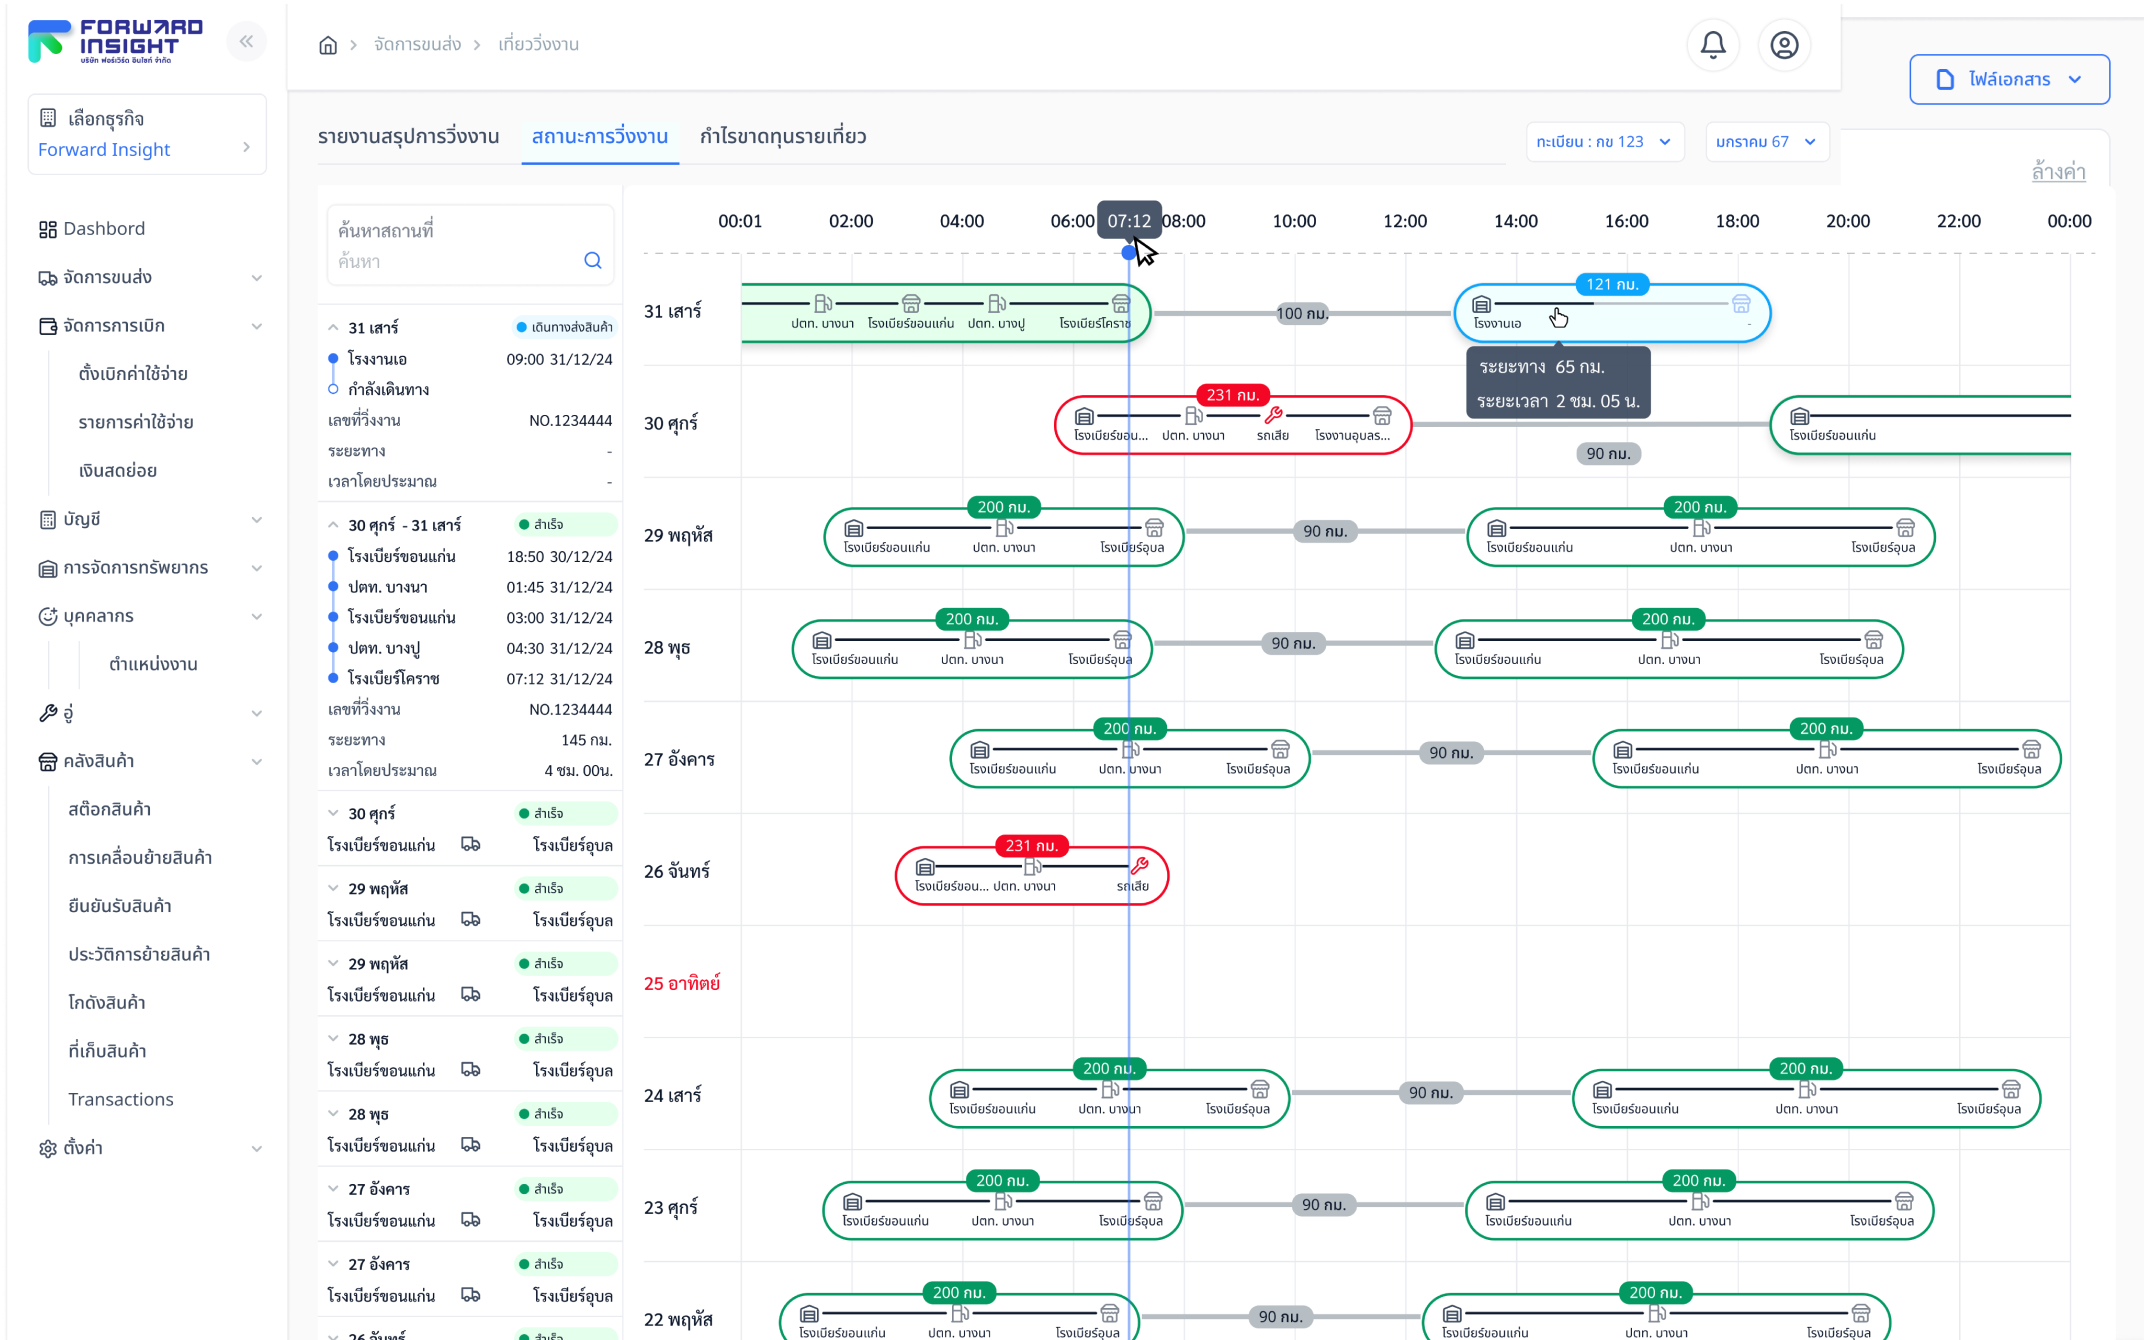Click the search magnifier icon

(x=593, y=261)
